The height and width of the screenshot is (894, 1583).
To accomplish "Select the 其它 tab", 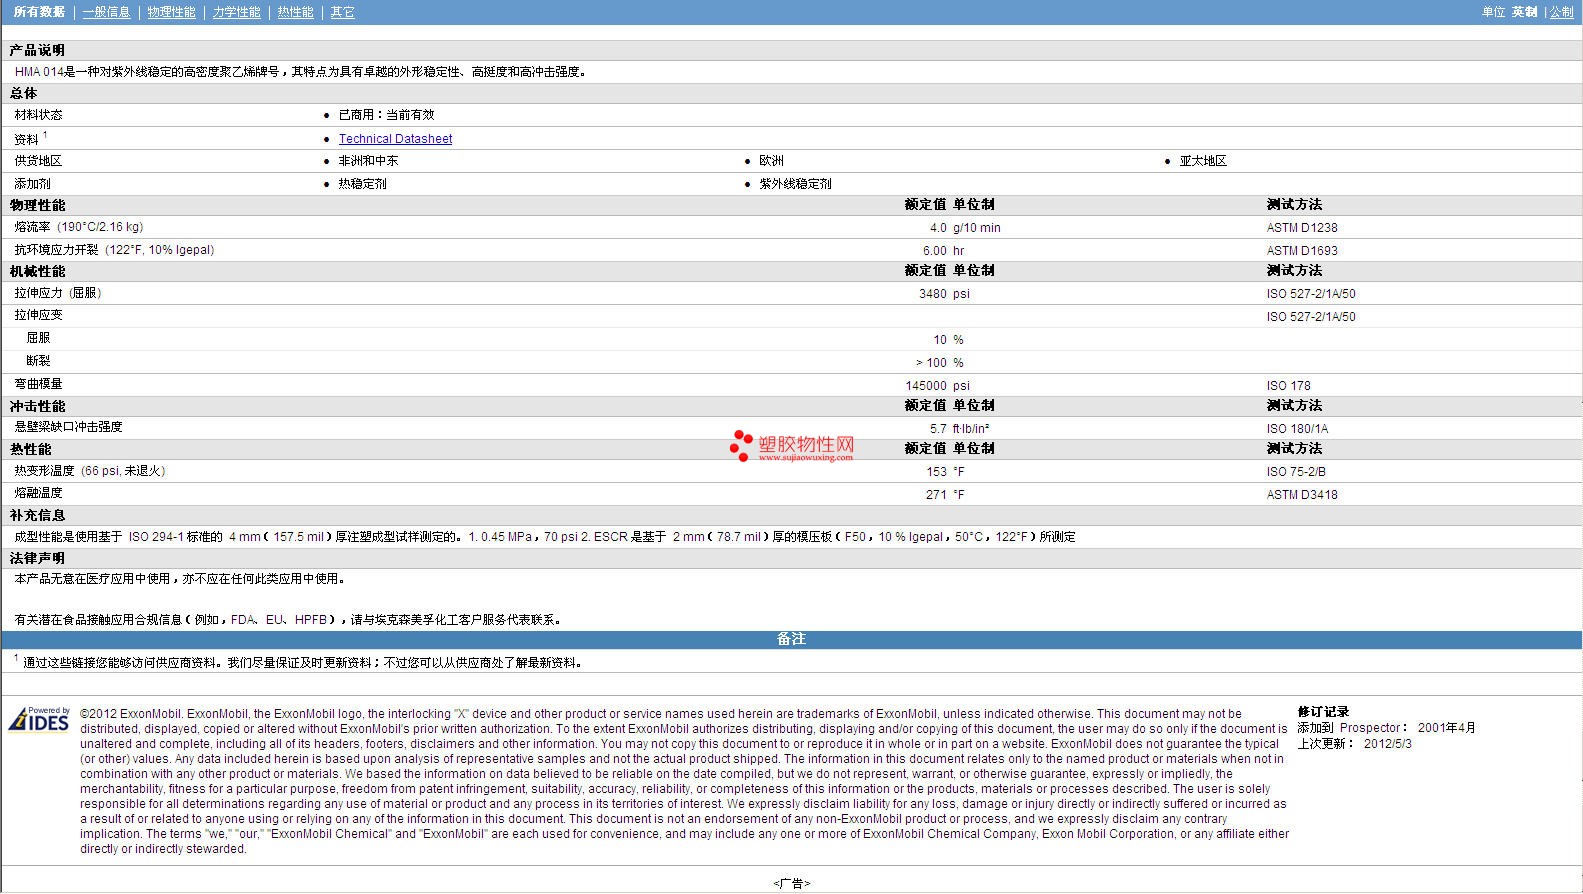I will click(343, 12).
